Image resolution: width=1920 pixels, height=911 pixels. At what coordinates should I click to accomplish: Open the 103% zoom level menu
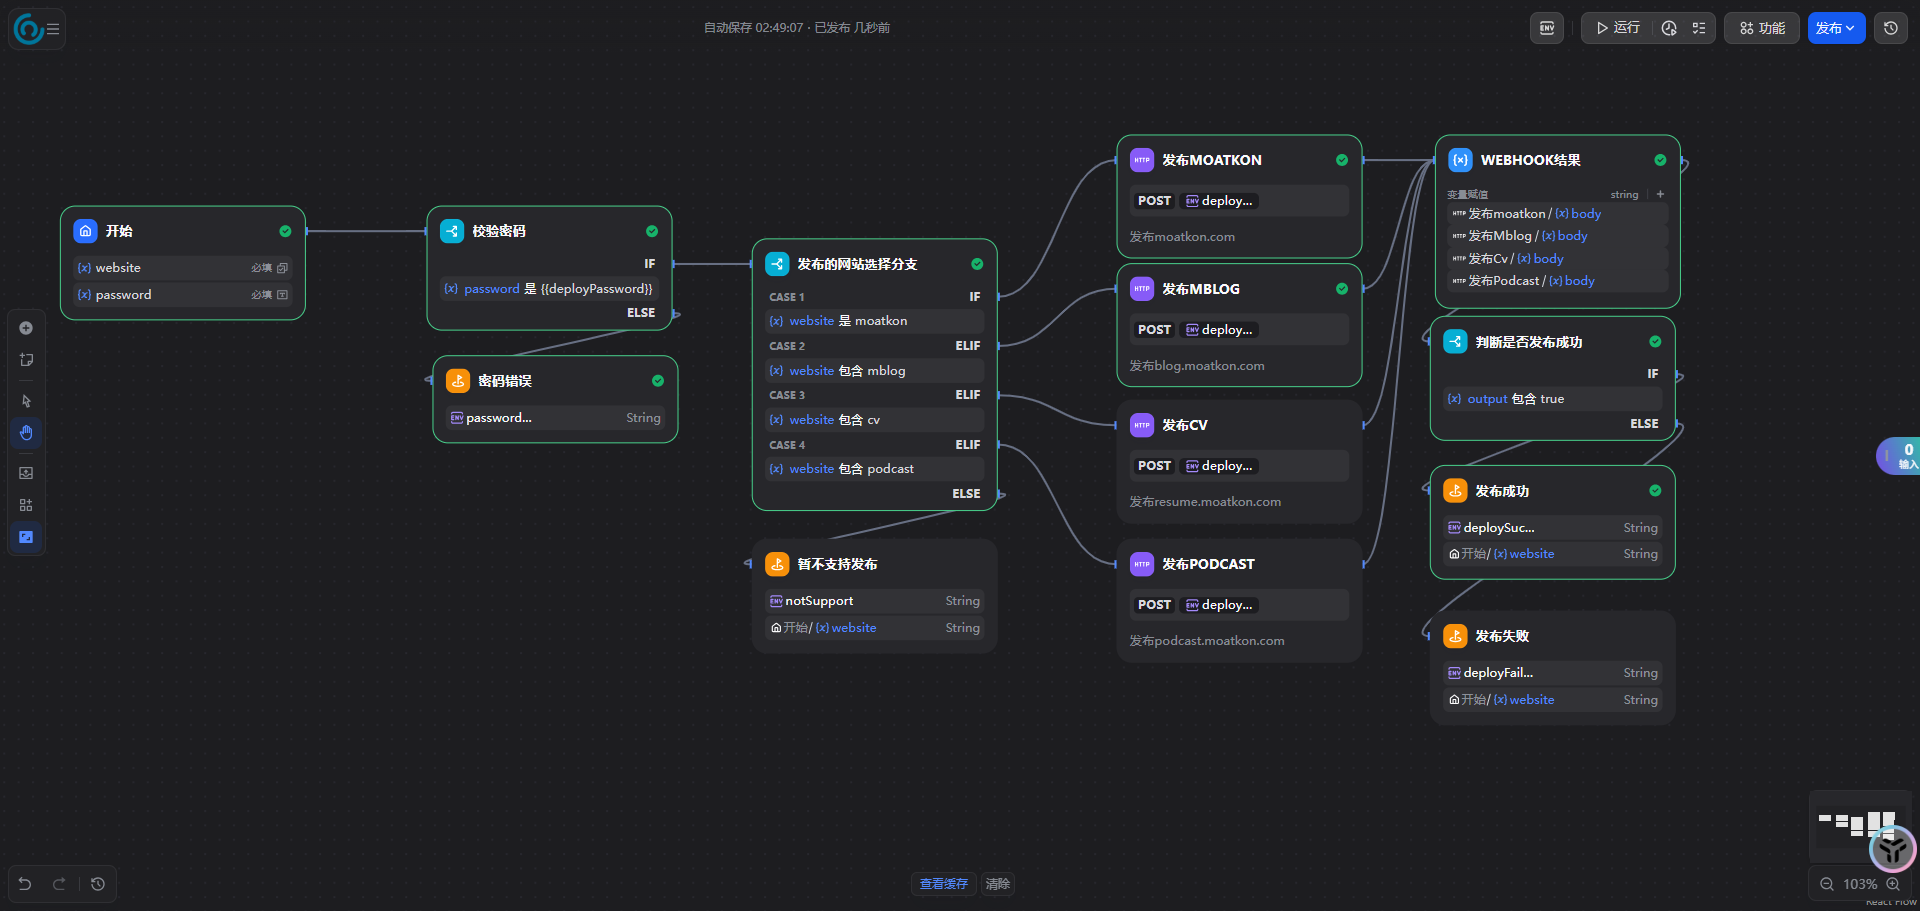click(1860, 884)
